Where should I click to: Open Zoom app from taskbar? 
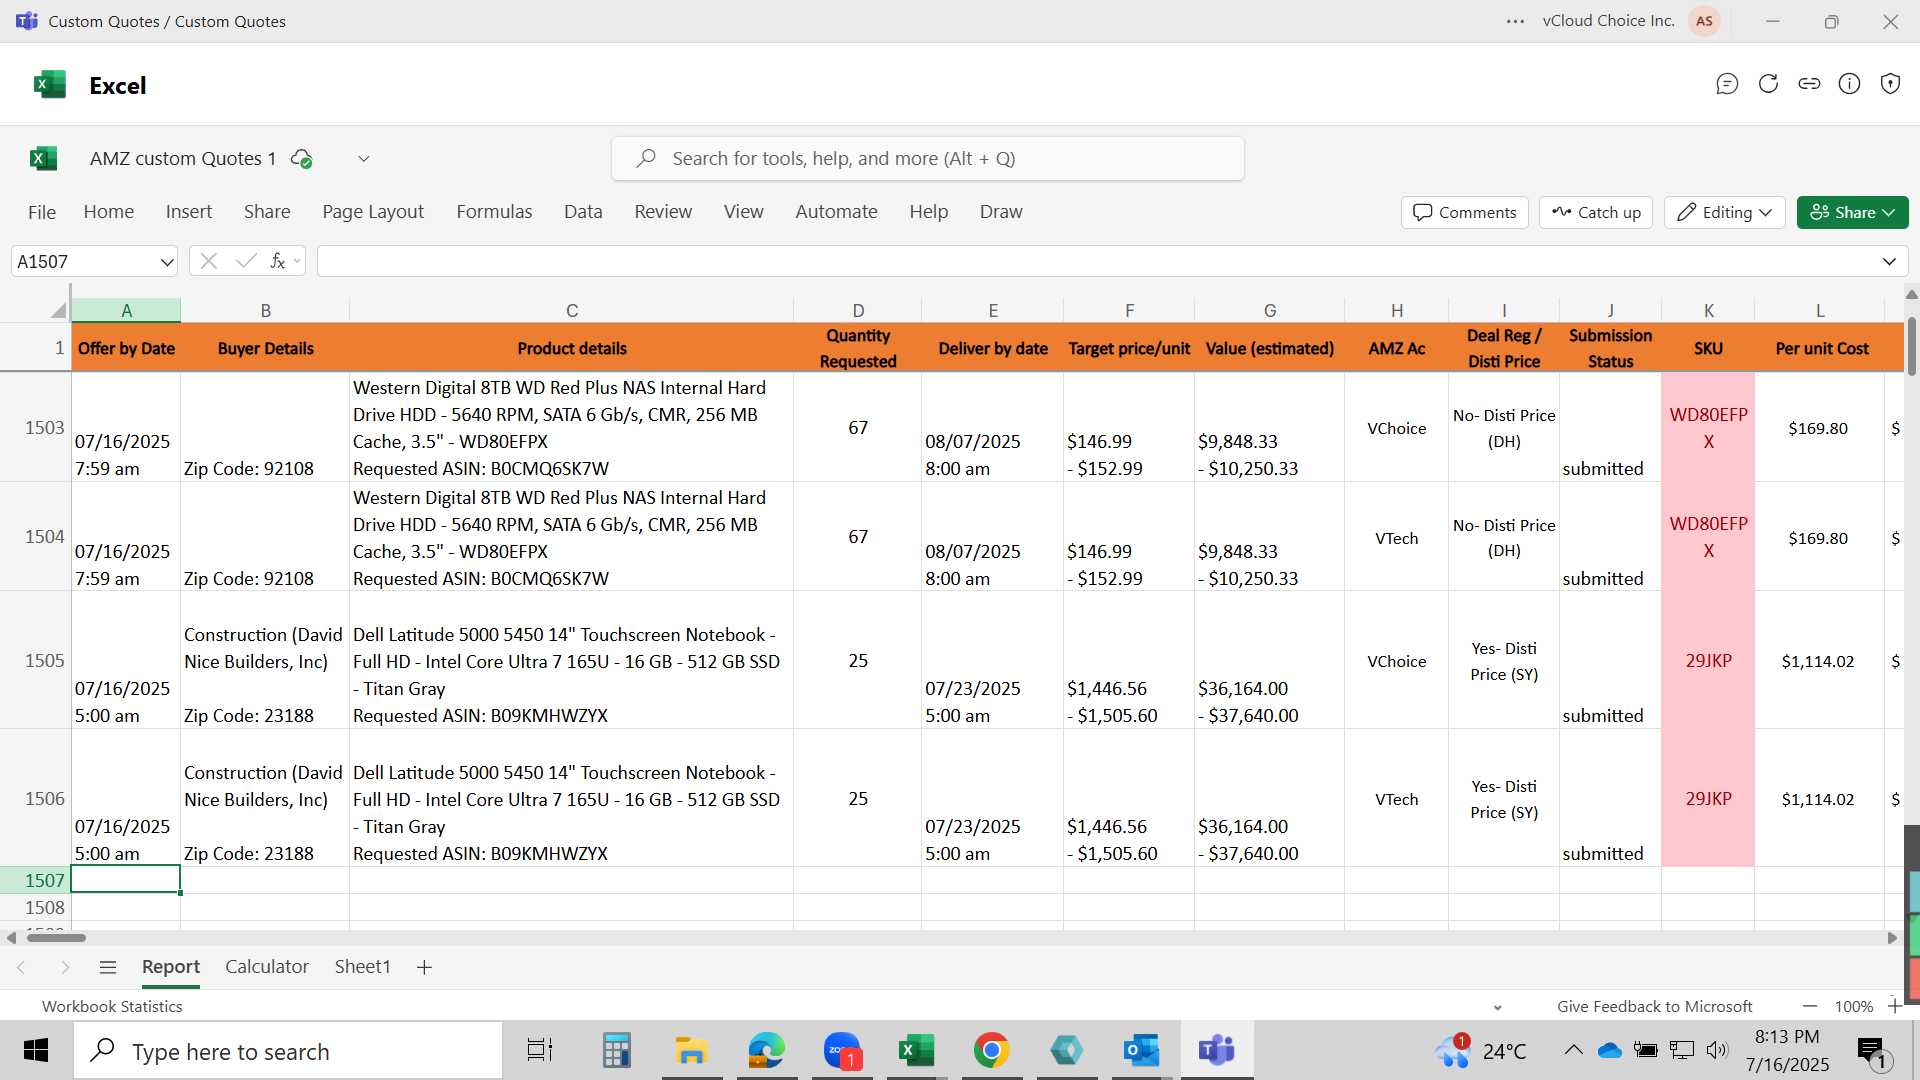tap(842, 1050)
